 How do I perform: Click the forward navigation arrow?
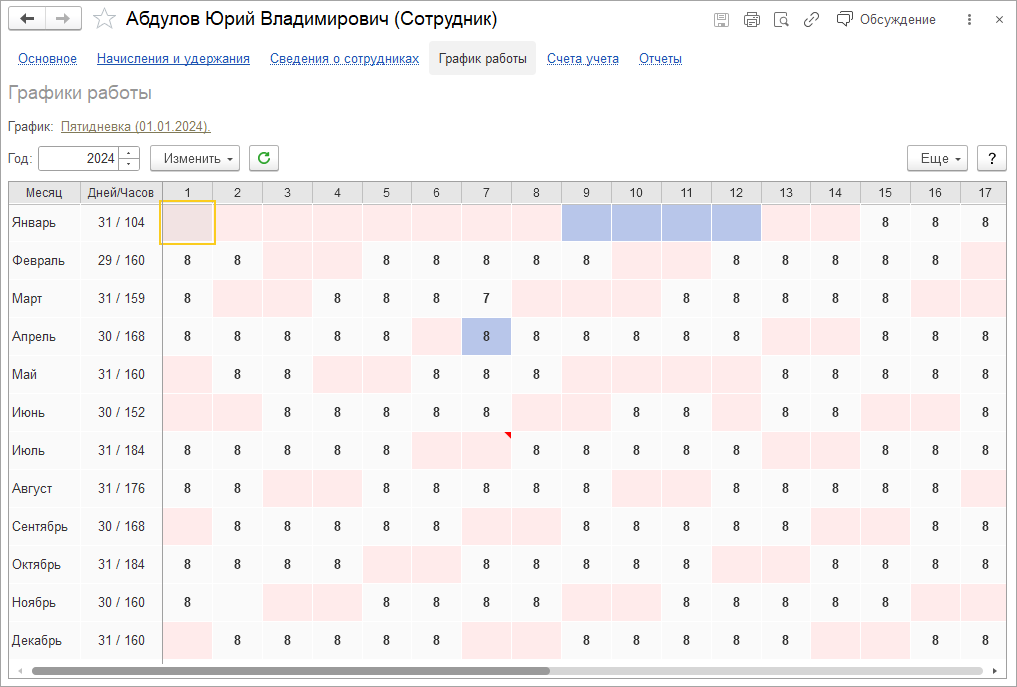click(x=62, y=19)
